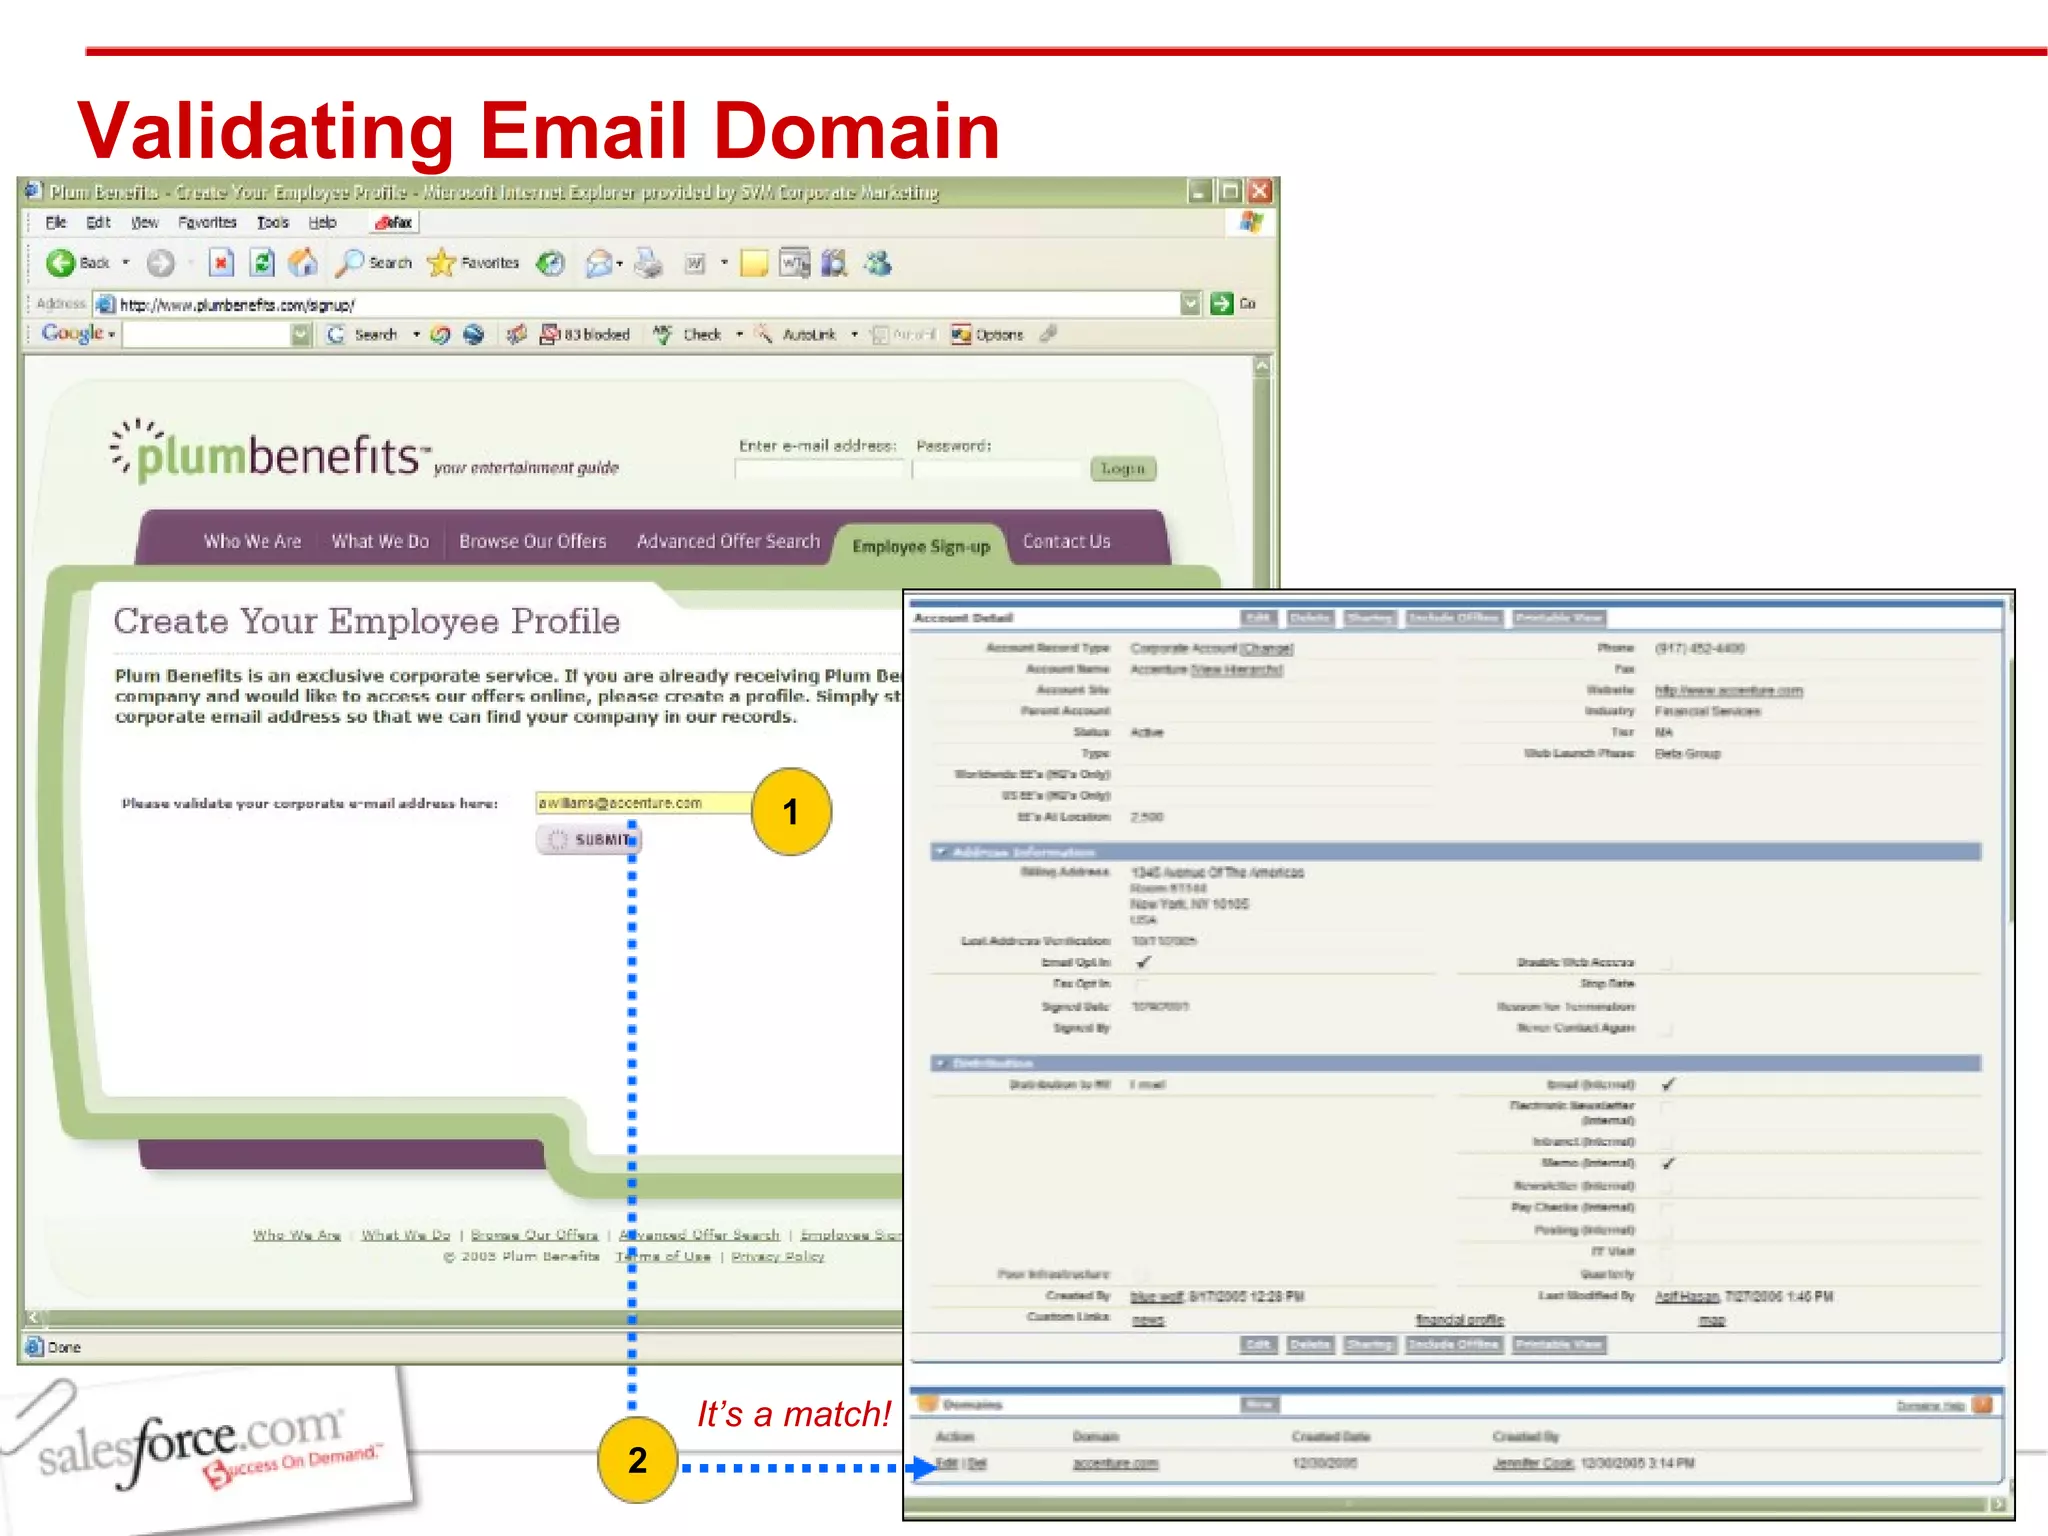Viewport: 2048px width, 1536px height.
Task: Toggle the Email Opt In checkmark
Action: coord(1143,962)
